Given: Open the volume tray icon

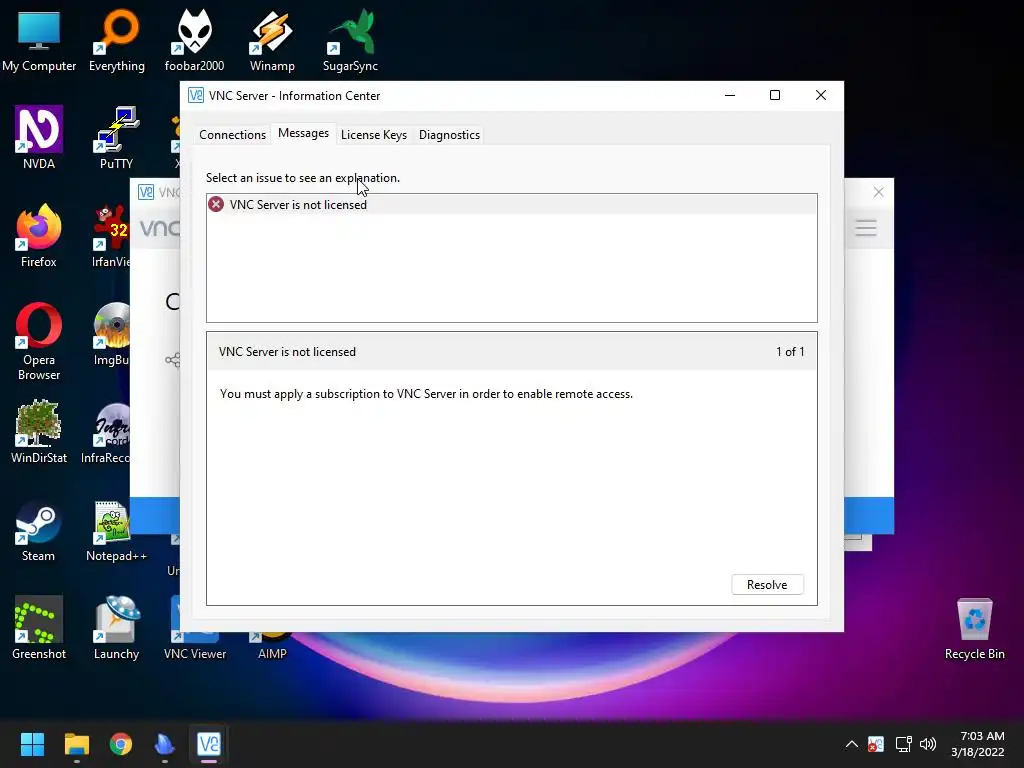Looking at the screenshot, I should click(928, 744).
